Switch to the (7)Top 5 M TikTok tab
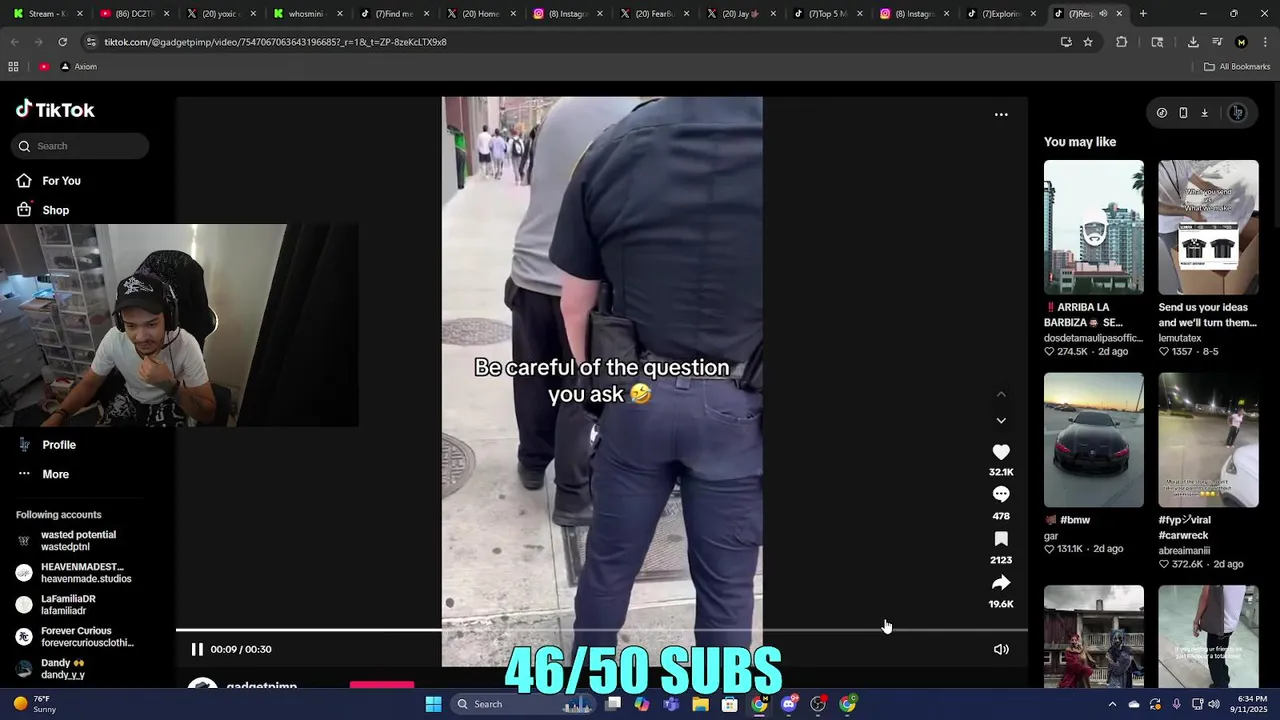Image resolution: width=1280 pixels, height=720 pixels. click(827, 14)
